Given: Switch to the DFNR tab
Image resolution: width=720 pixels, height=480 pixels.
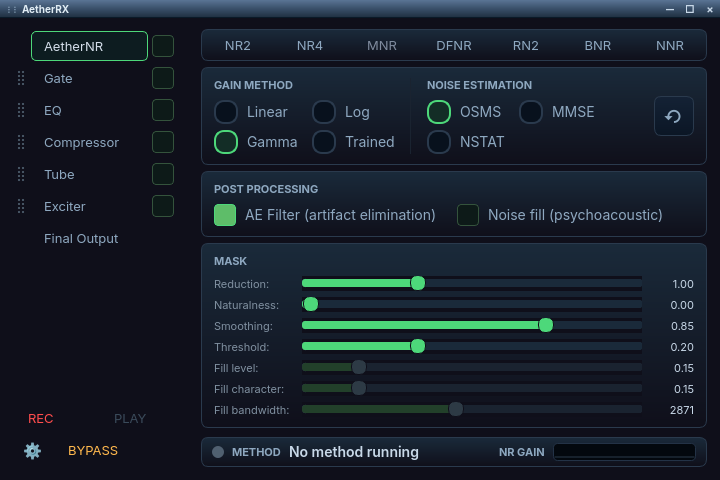Looking at the screenshot, I should (x=454, y=45).
